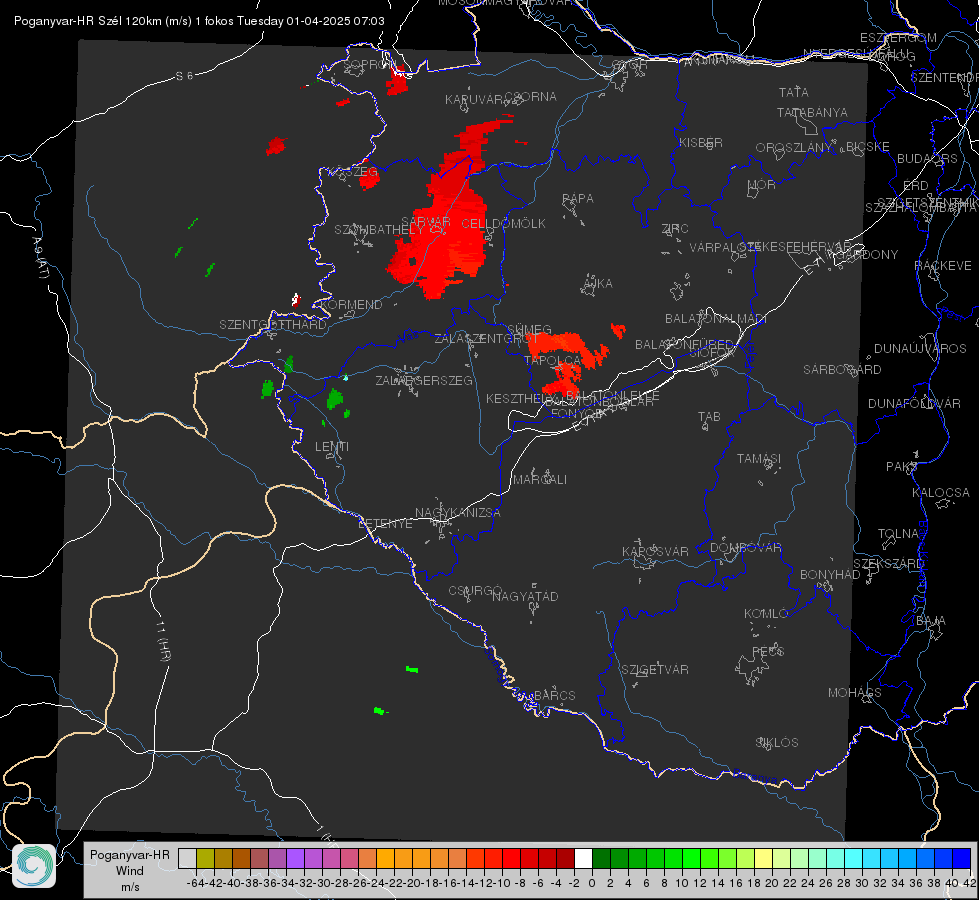Click the red echo just above the Tapolca label

556,343
